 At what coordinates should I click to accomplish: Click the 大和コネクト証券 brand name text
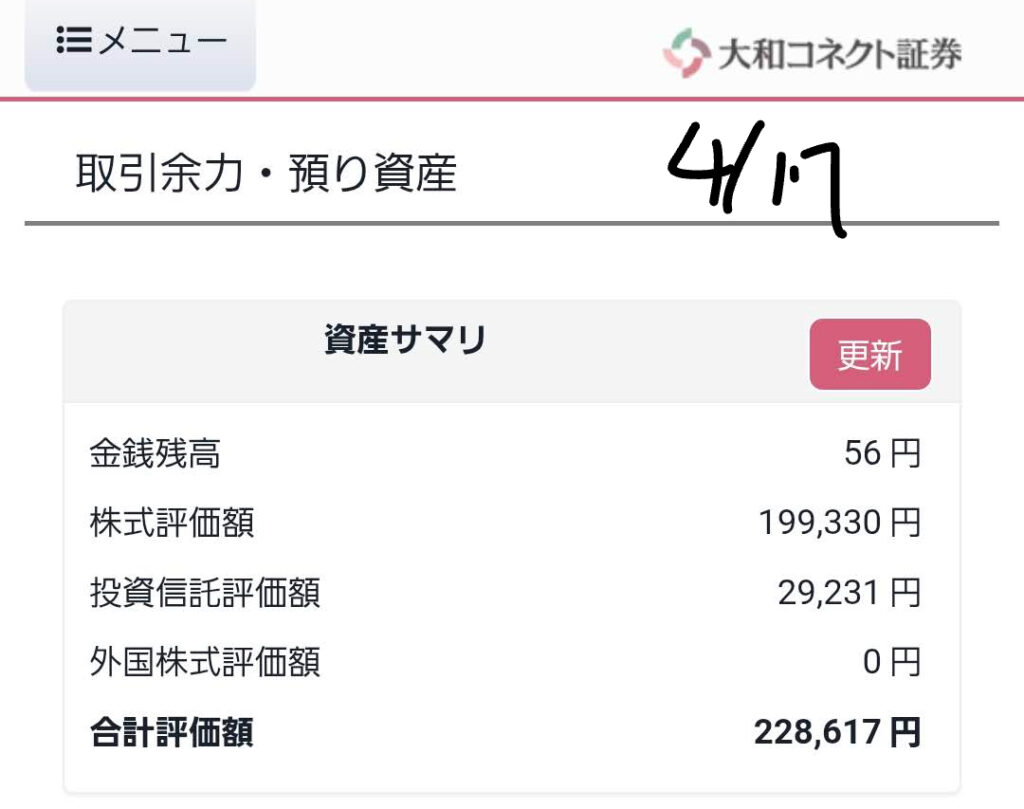pos(839,54)
